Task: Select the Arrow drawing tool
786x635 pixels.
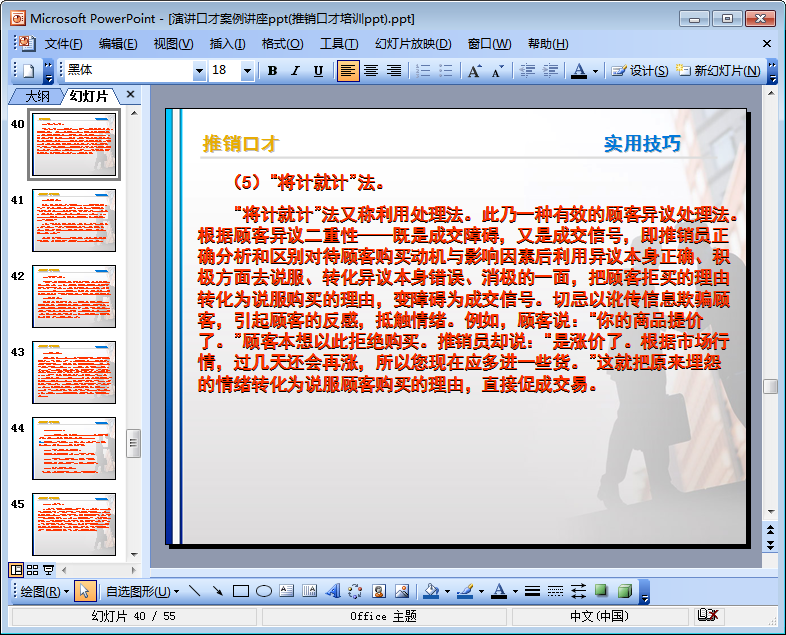Action: [x=218, y=591]
